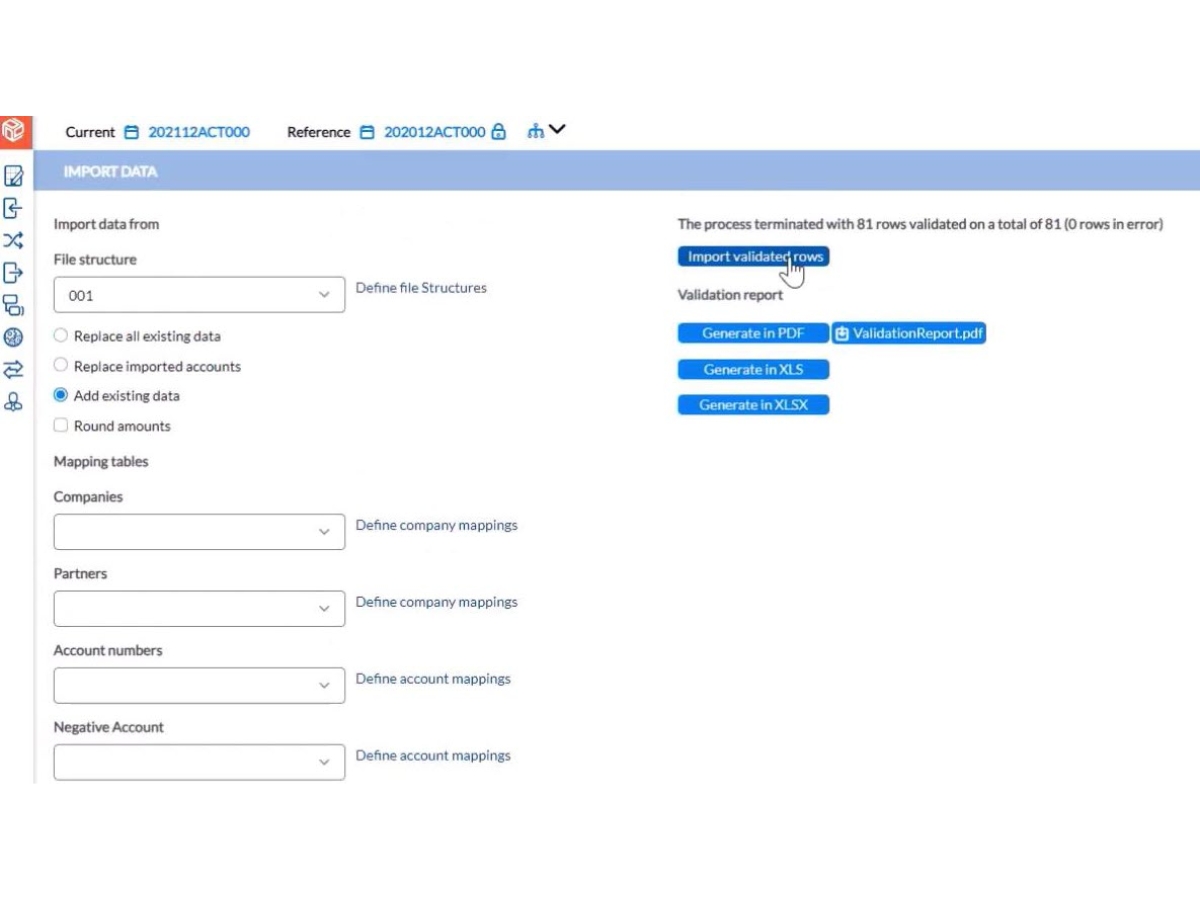Expand the chevron next to hierarchy icon
The height and width of the screenshot is (900, 1200).
[557, 130]
